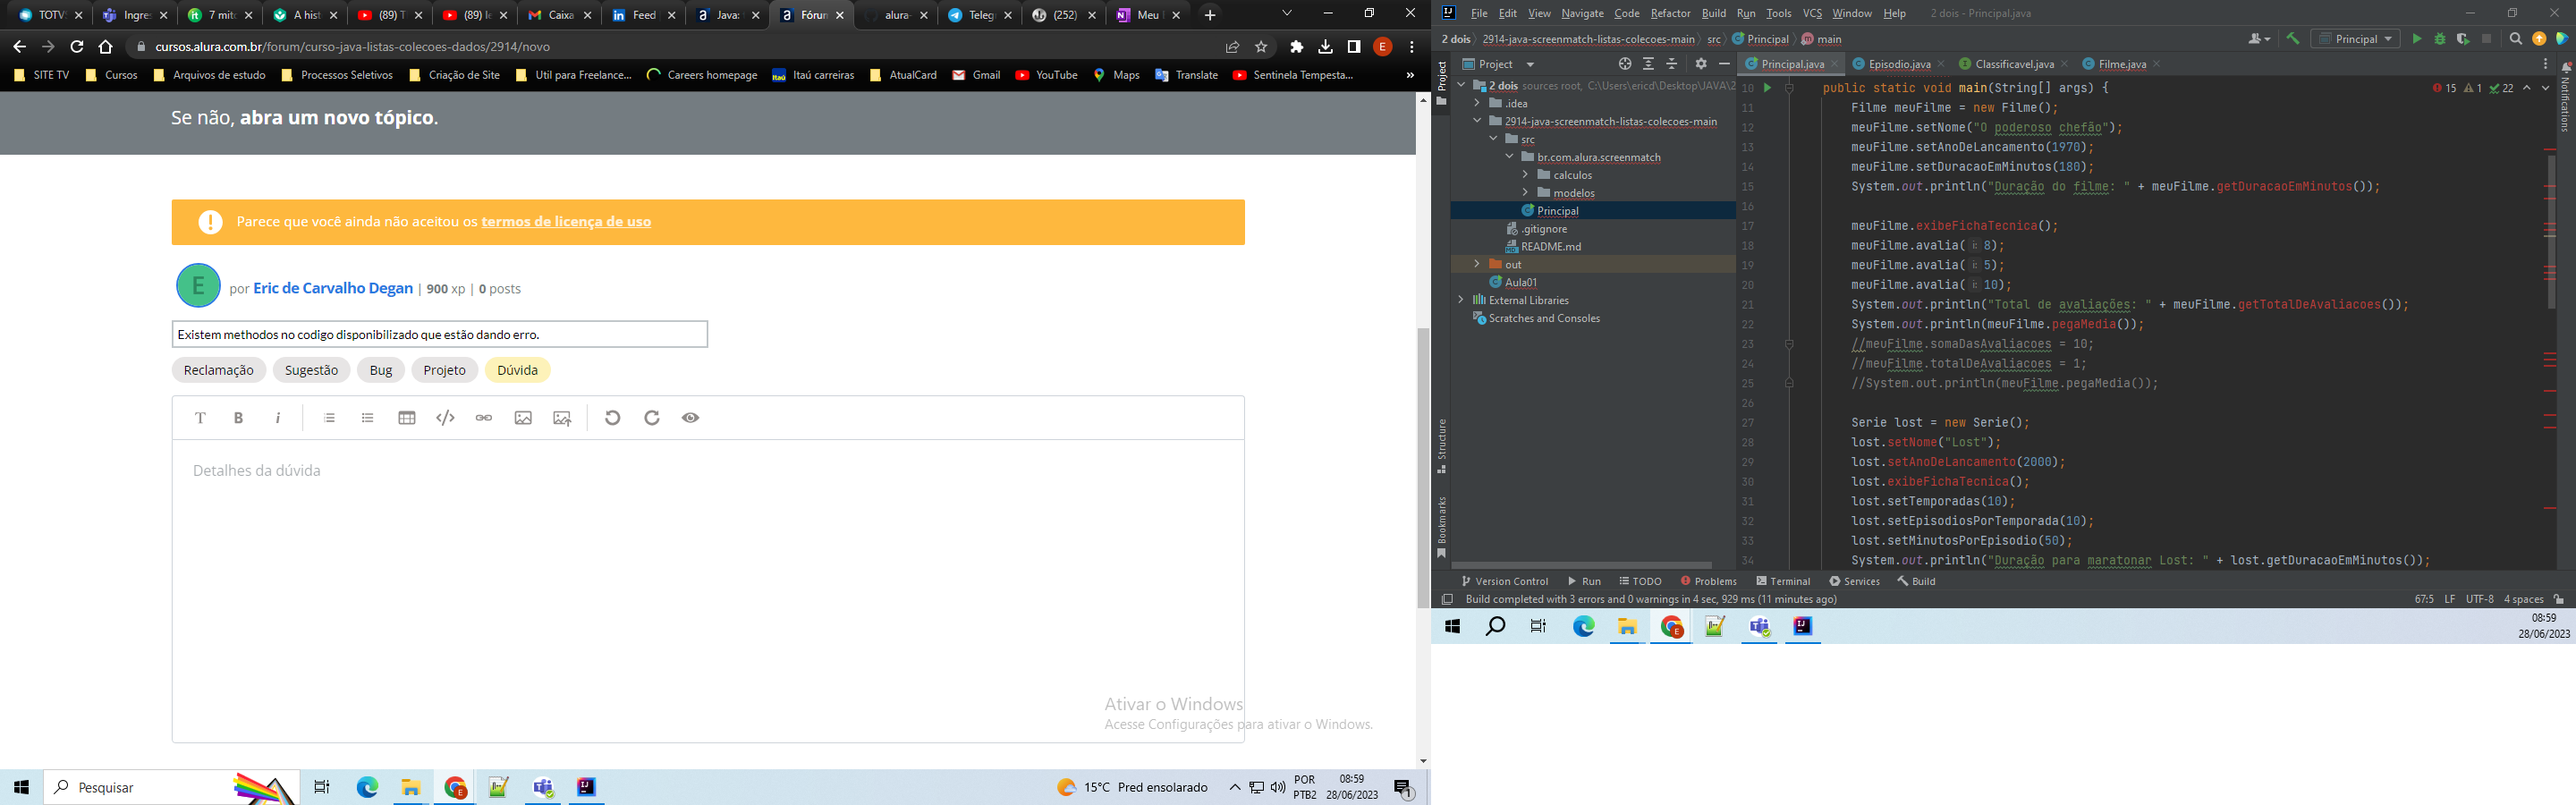Insert a numbered list in forum editor
Image resolution: width=2576 pixels, height=805 pixels.
(x=329, y=418)
